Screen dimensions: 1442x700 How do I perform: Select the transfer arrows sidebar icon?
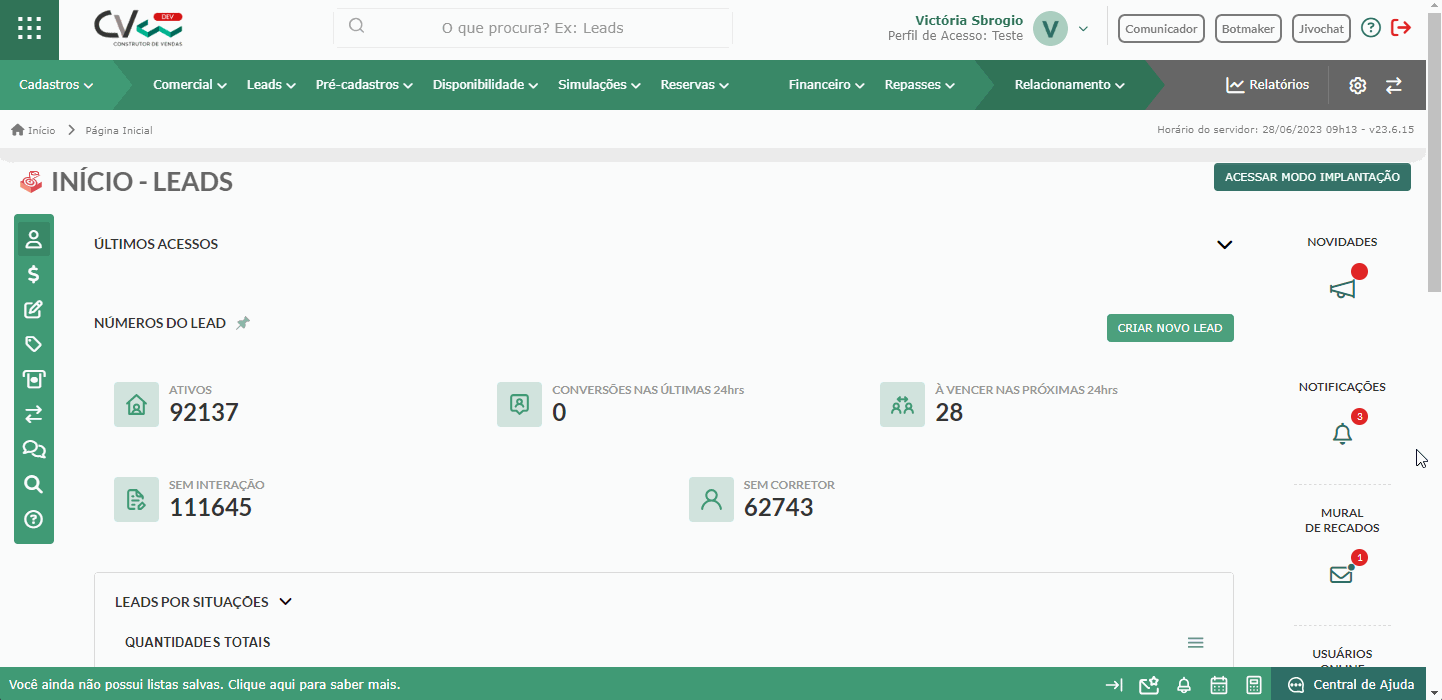(x=33, y=414)
